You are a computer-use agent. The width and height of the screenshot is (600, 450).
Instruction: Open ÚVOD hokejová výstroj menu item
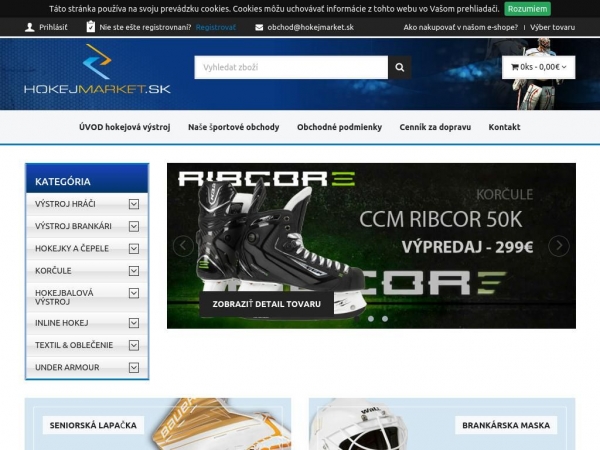[x=124, y=127]
